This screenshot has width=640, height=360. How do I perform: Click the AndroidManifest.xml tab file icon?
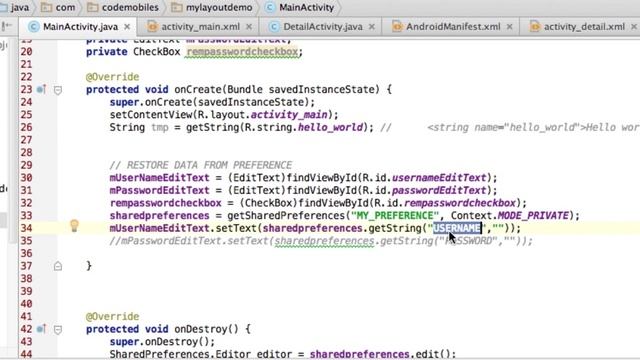397,27
